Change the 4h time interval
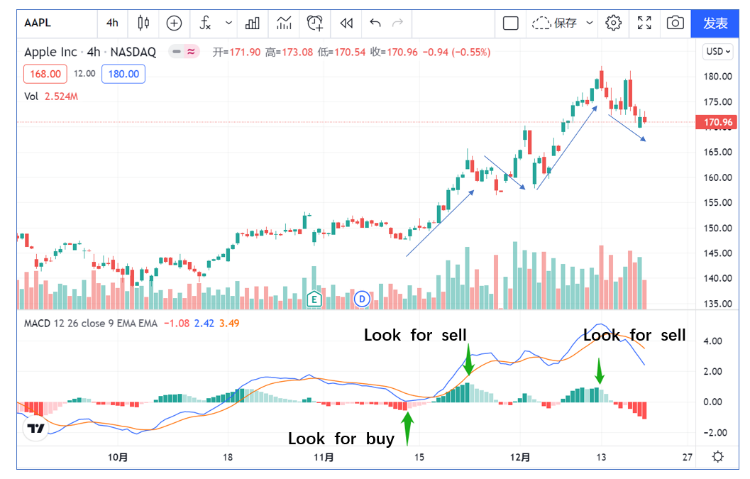Viewport: 750px width, 479px height. click(x=112, y=22)
